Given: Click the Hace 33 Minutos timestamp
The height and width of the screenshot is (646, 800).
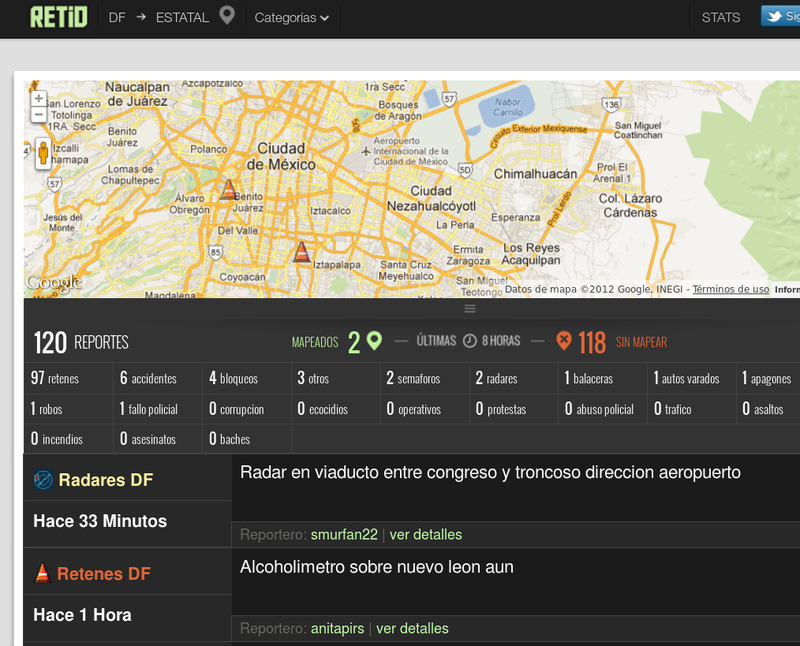Looking at the screenshot, I should pyautogui.click(x=100, y=521).
